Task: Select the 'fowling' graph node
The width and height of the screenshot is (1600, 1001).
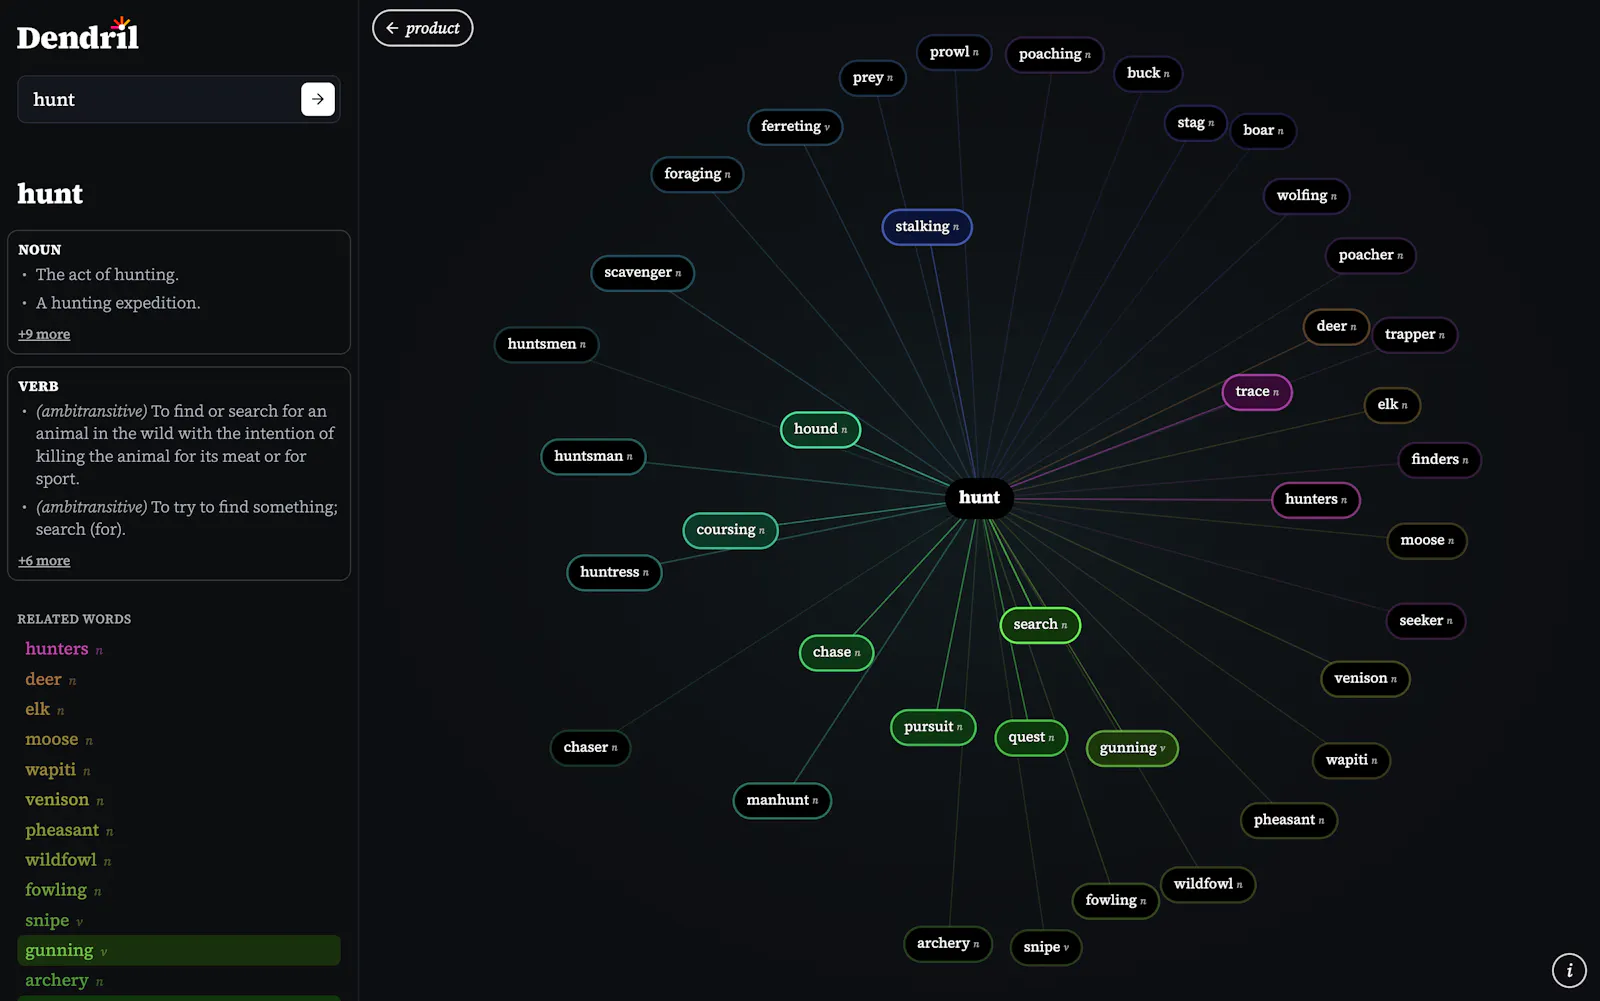Action: pos(1116,900)
